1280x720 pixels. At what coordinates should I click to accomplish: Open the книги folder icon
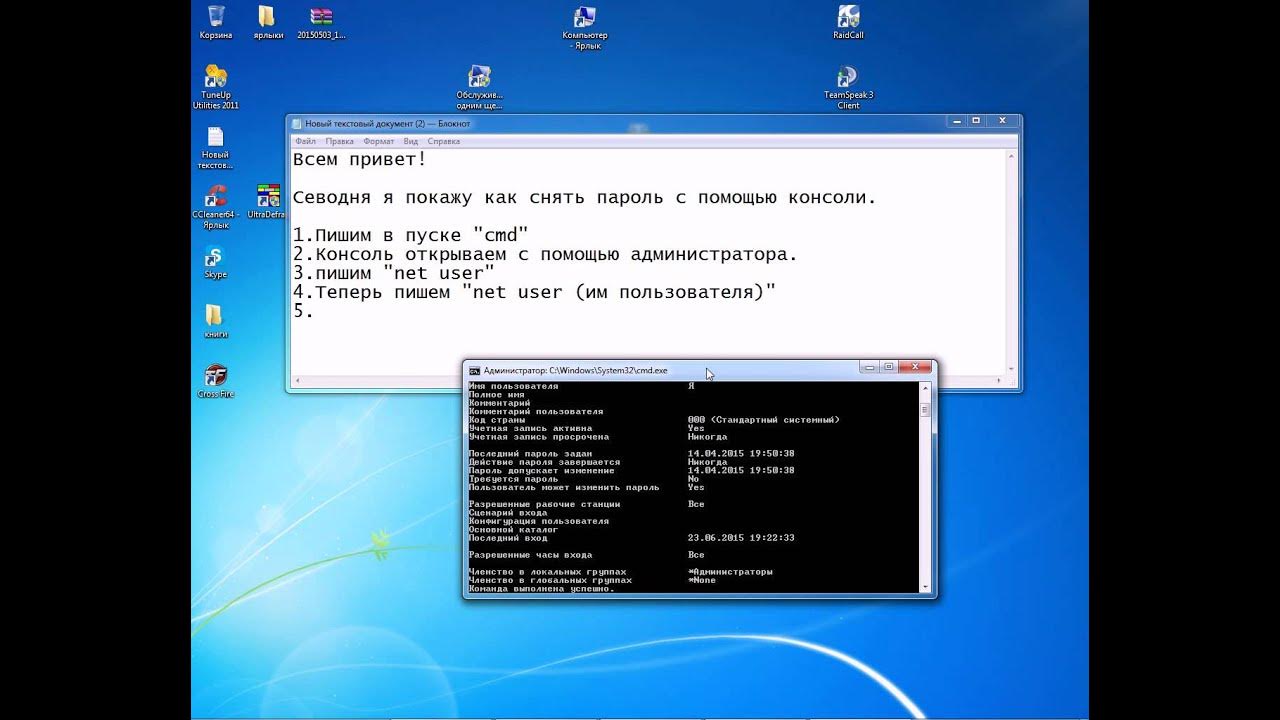pyautogui.click(x=215, y=322)
